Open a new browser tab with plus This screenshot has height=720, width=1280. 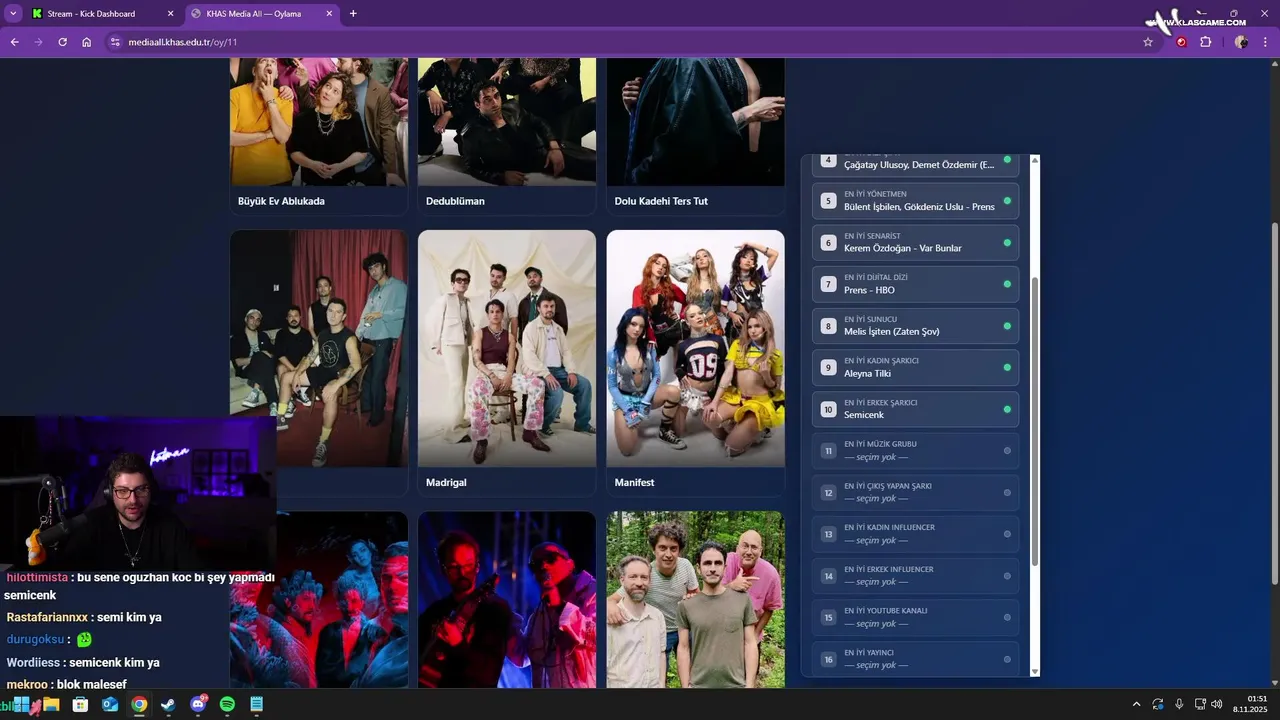point(353,14)
